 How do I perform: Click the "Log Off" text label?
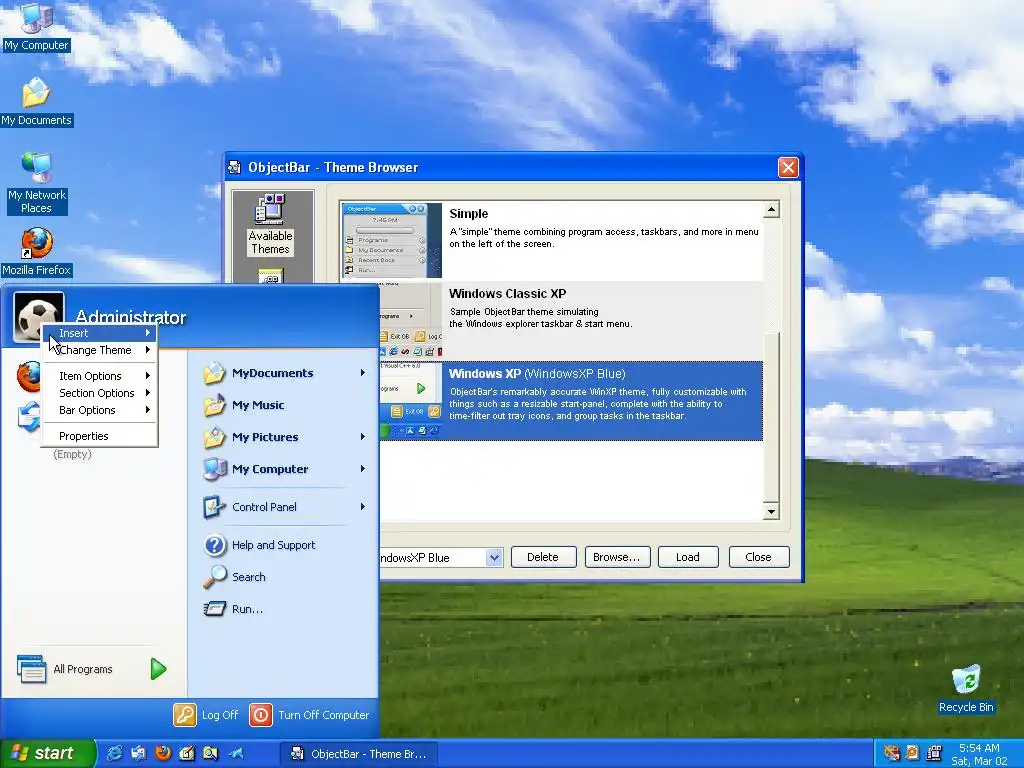(220, 715)
